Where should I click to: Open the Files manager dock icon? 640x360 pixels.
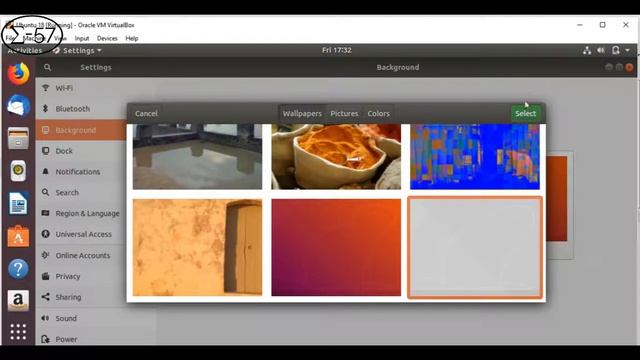(x=18, y=138)
